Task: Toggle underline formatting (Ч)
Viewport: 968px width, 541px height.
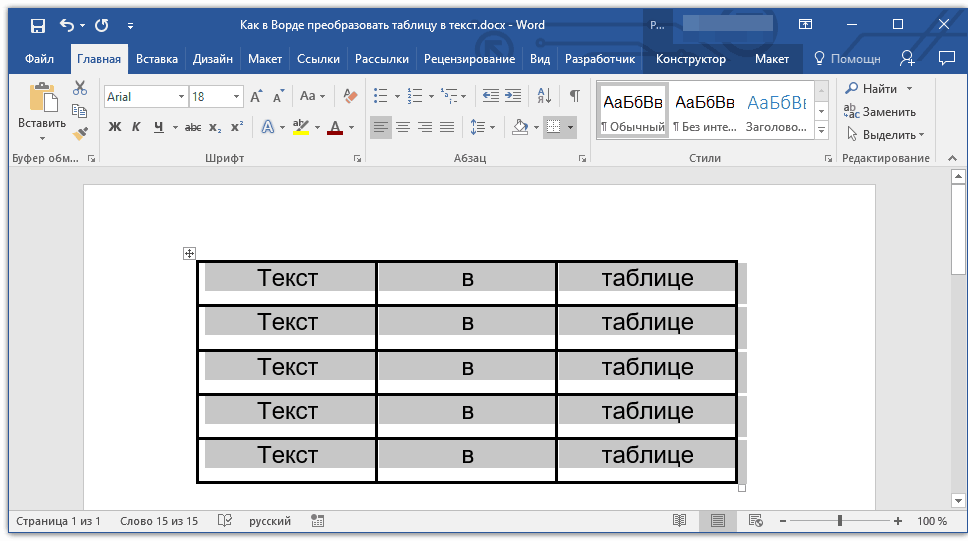Action: pos(159,127)
